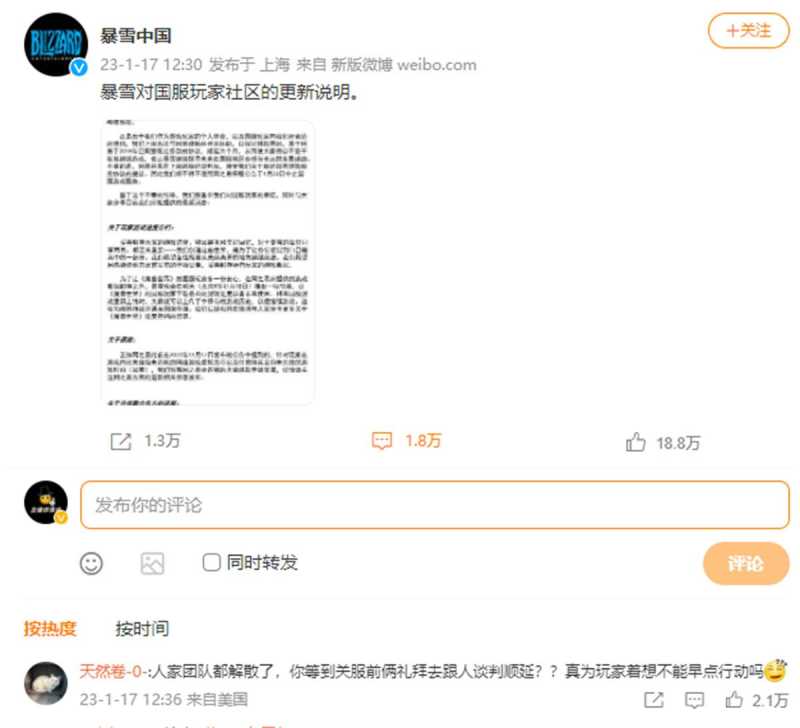The height and width of the screenshot is (728, 800).
Task: Enable the 同时转发 checkbox
Action: tap(211, 563)
